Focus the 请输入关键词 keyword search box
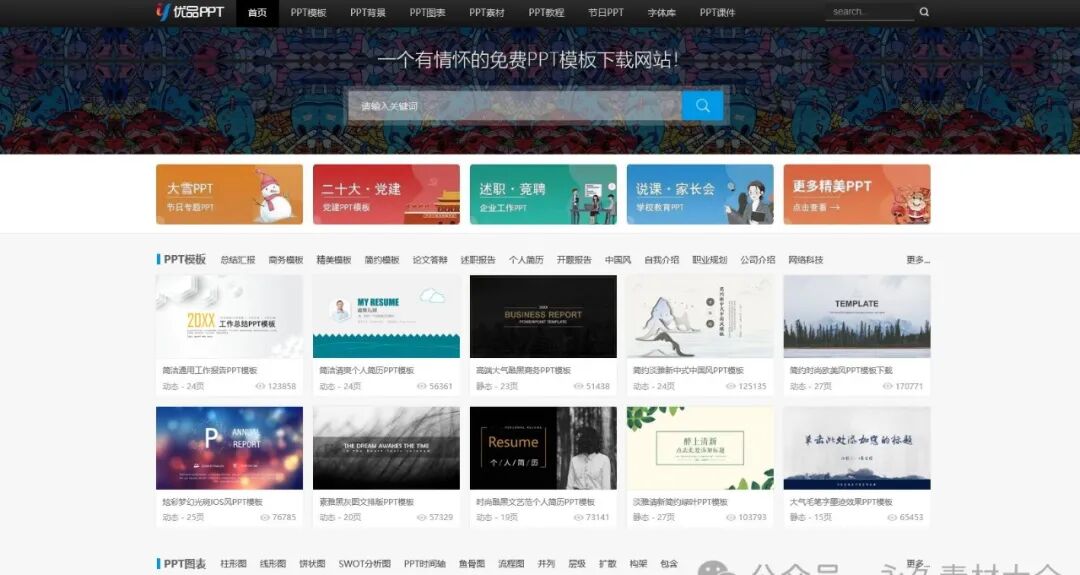The width and height of the screenshot is (1080, 575). pyautogui.click(x=515, y=105)
